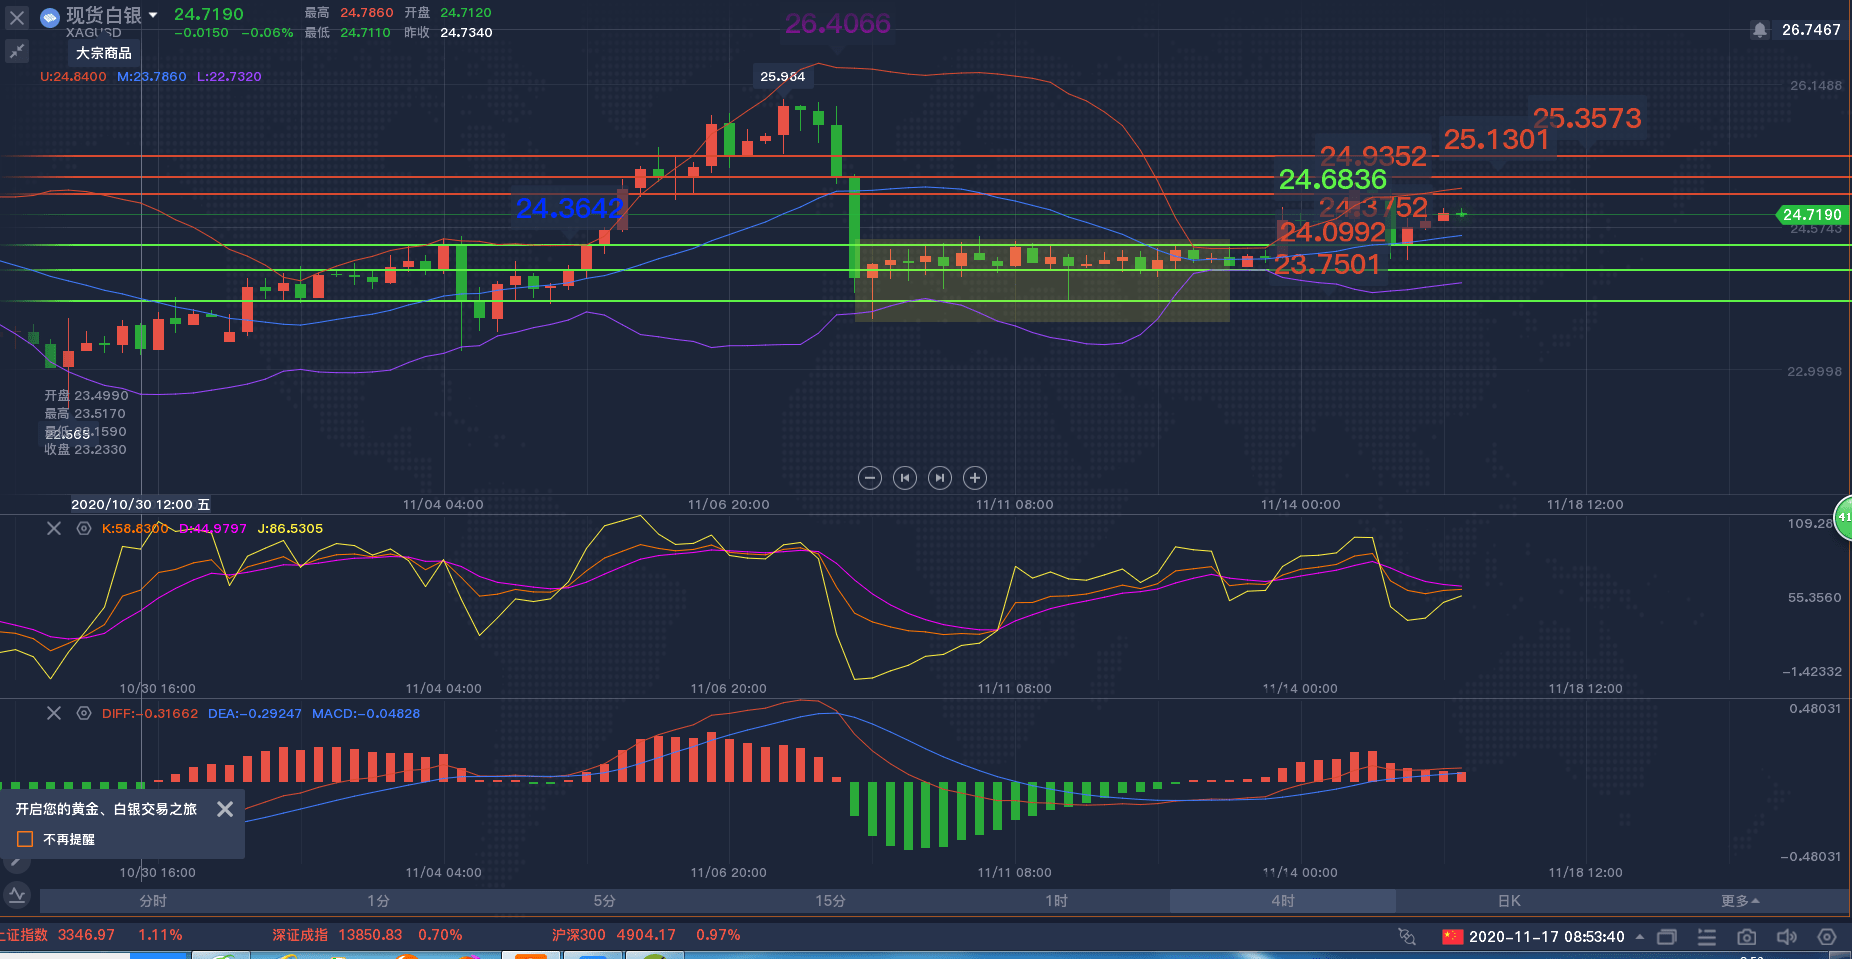
Task: Click the 25.1301 price level label
Action: 1496,139
